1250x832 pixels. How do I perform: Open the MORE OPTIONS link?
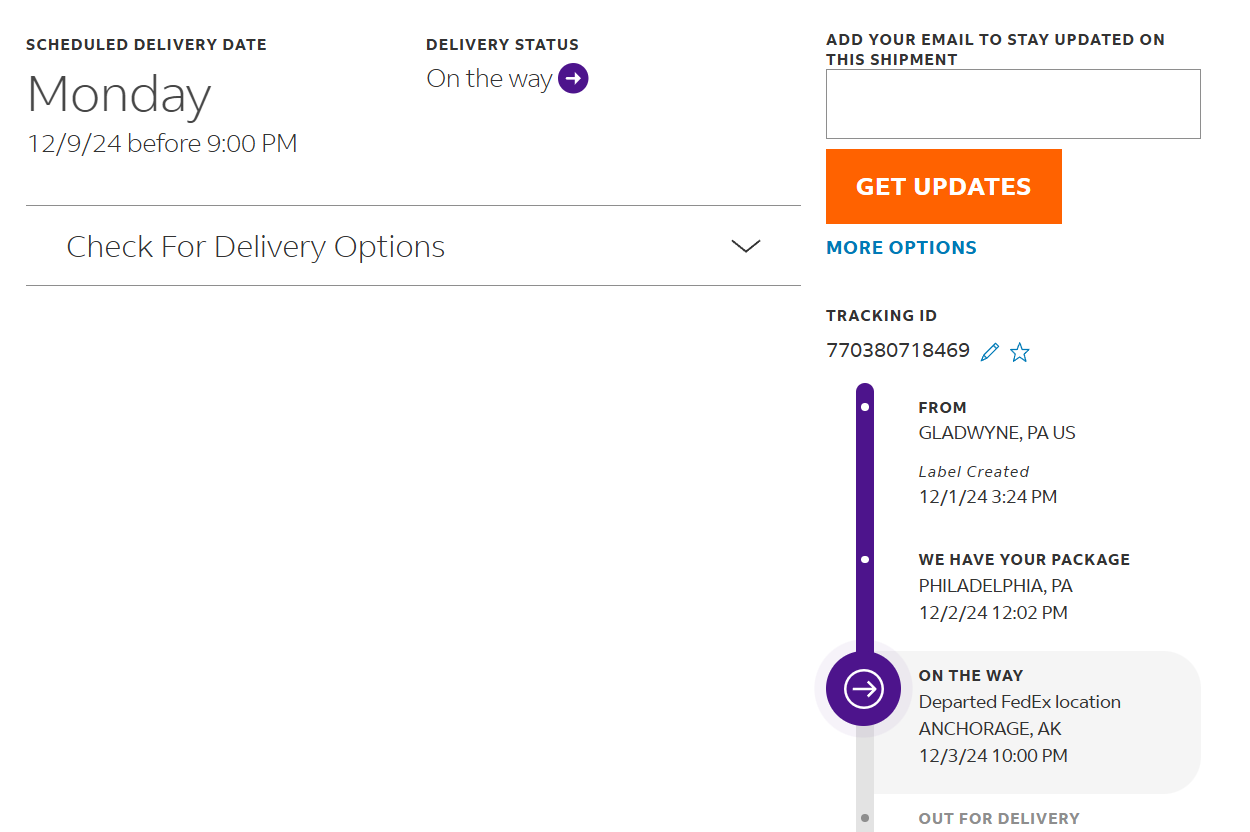pyautogui.click(x=901, y=247)
